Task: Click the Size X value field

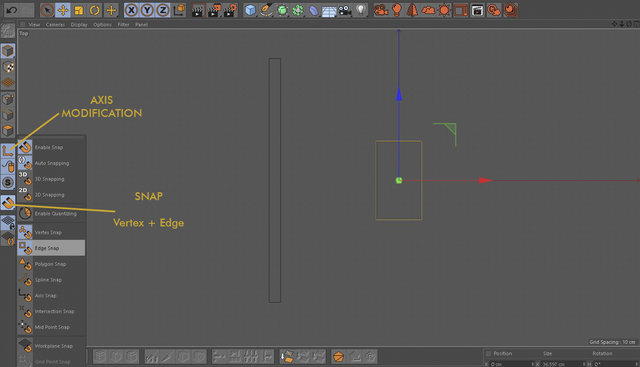Action: [558, 364]
